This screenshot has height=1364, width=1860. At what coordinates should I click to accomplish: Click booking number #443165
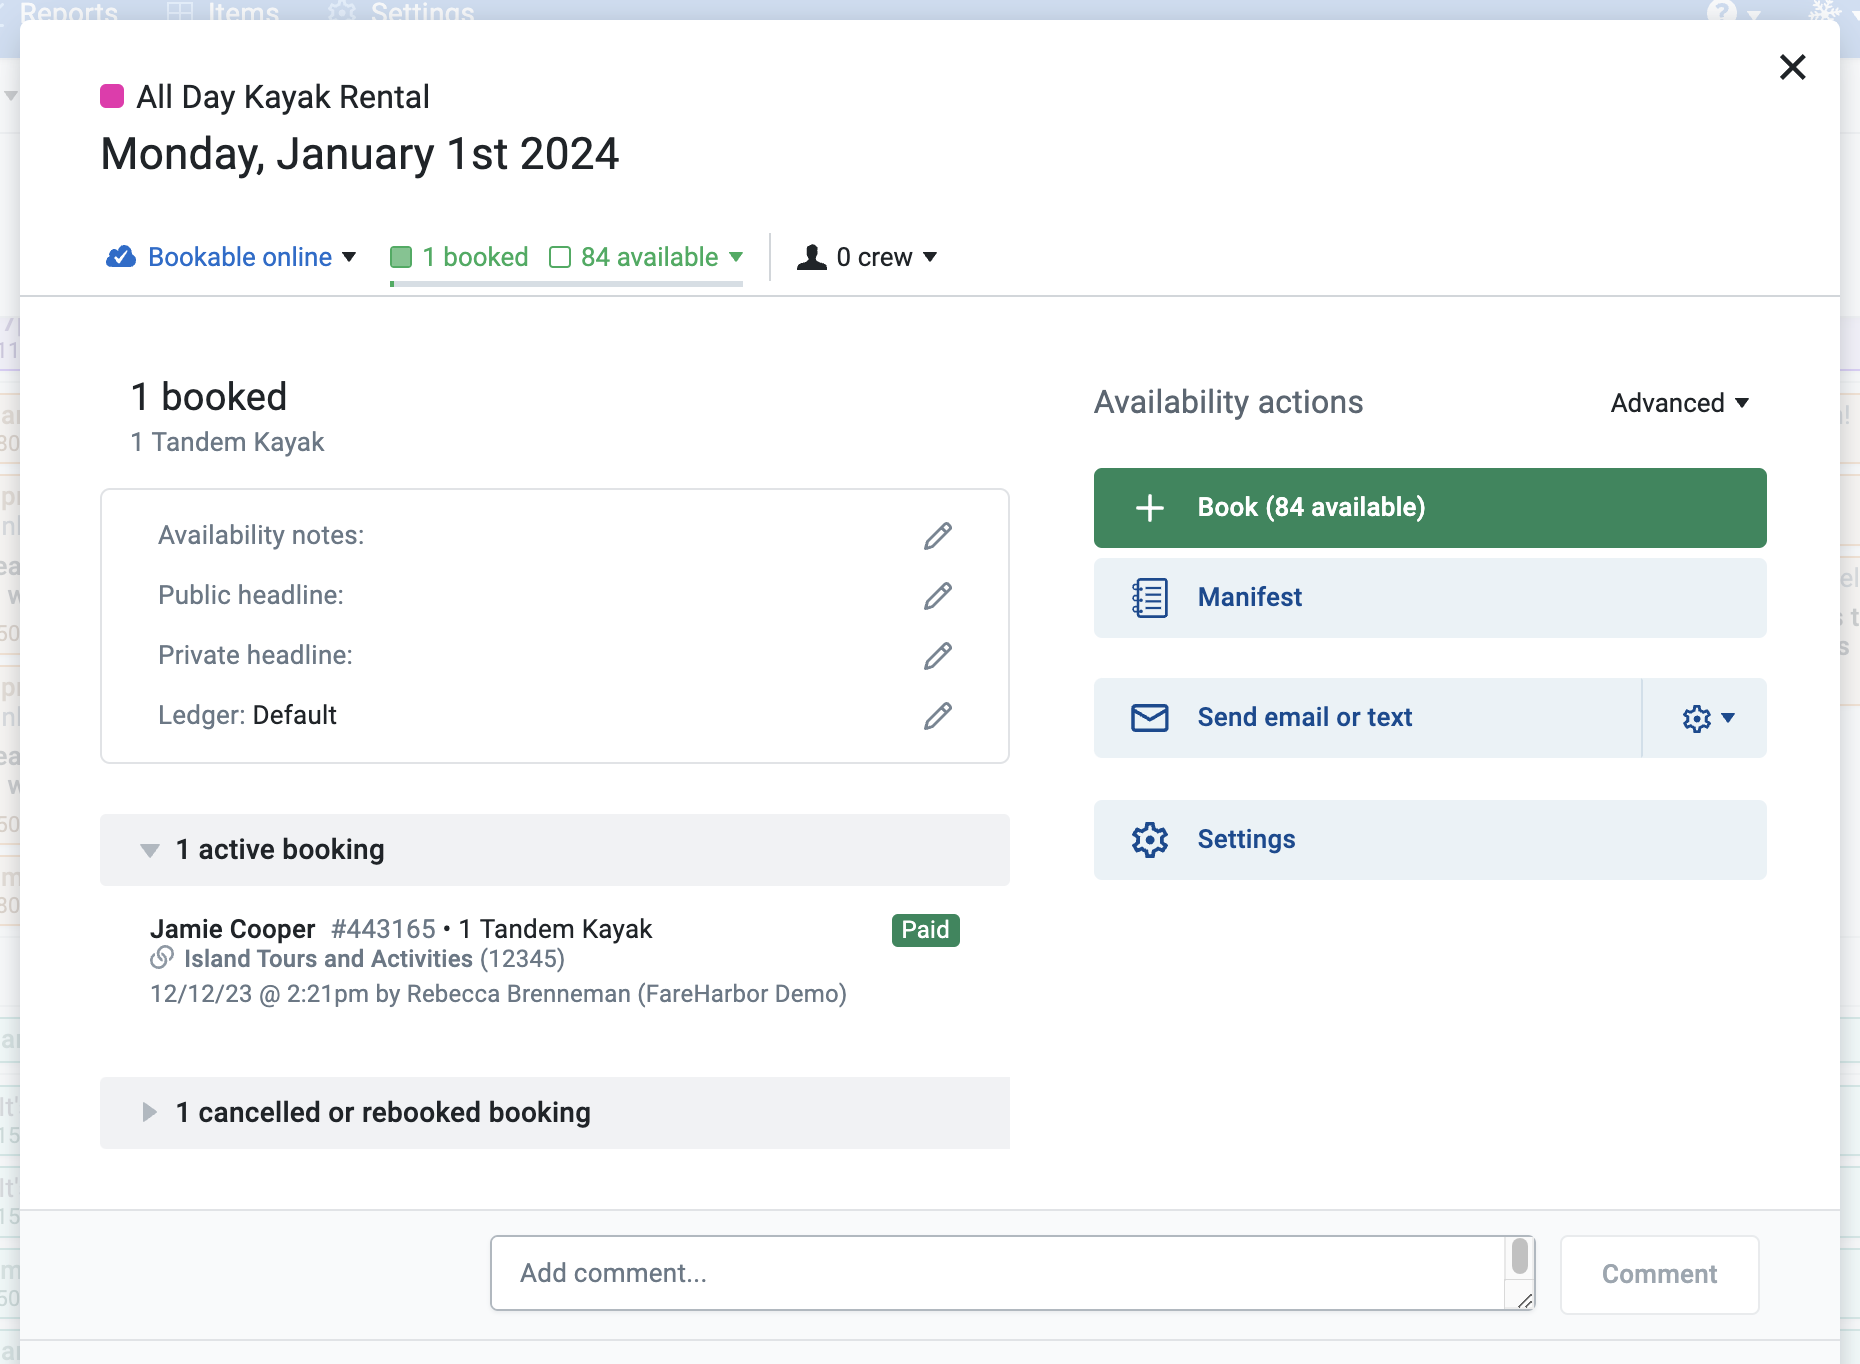pyautogui.click(x=384, y=929)
